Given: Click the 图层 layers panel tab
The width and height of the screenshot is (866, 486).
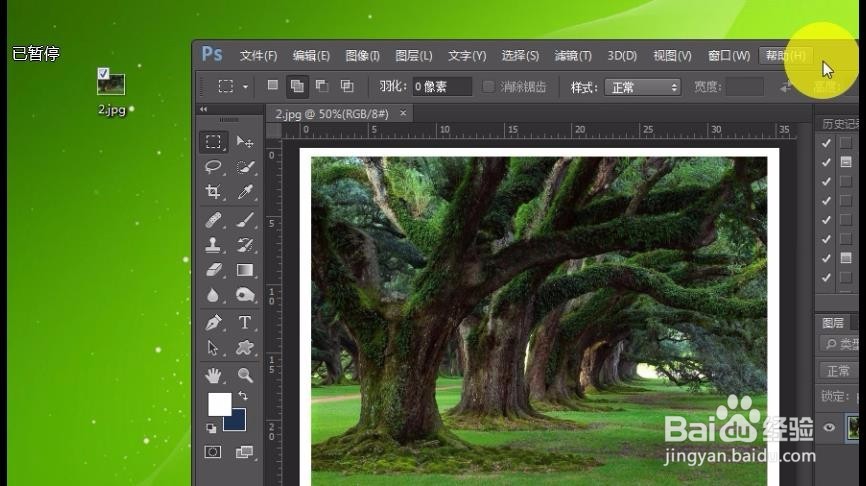Looking at the screenshot, I should [x=833, y=323].
